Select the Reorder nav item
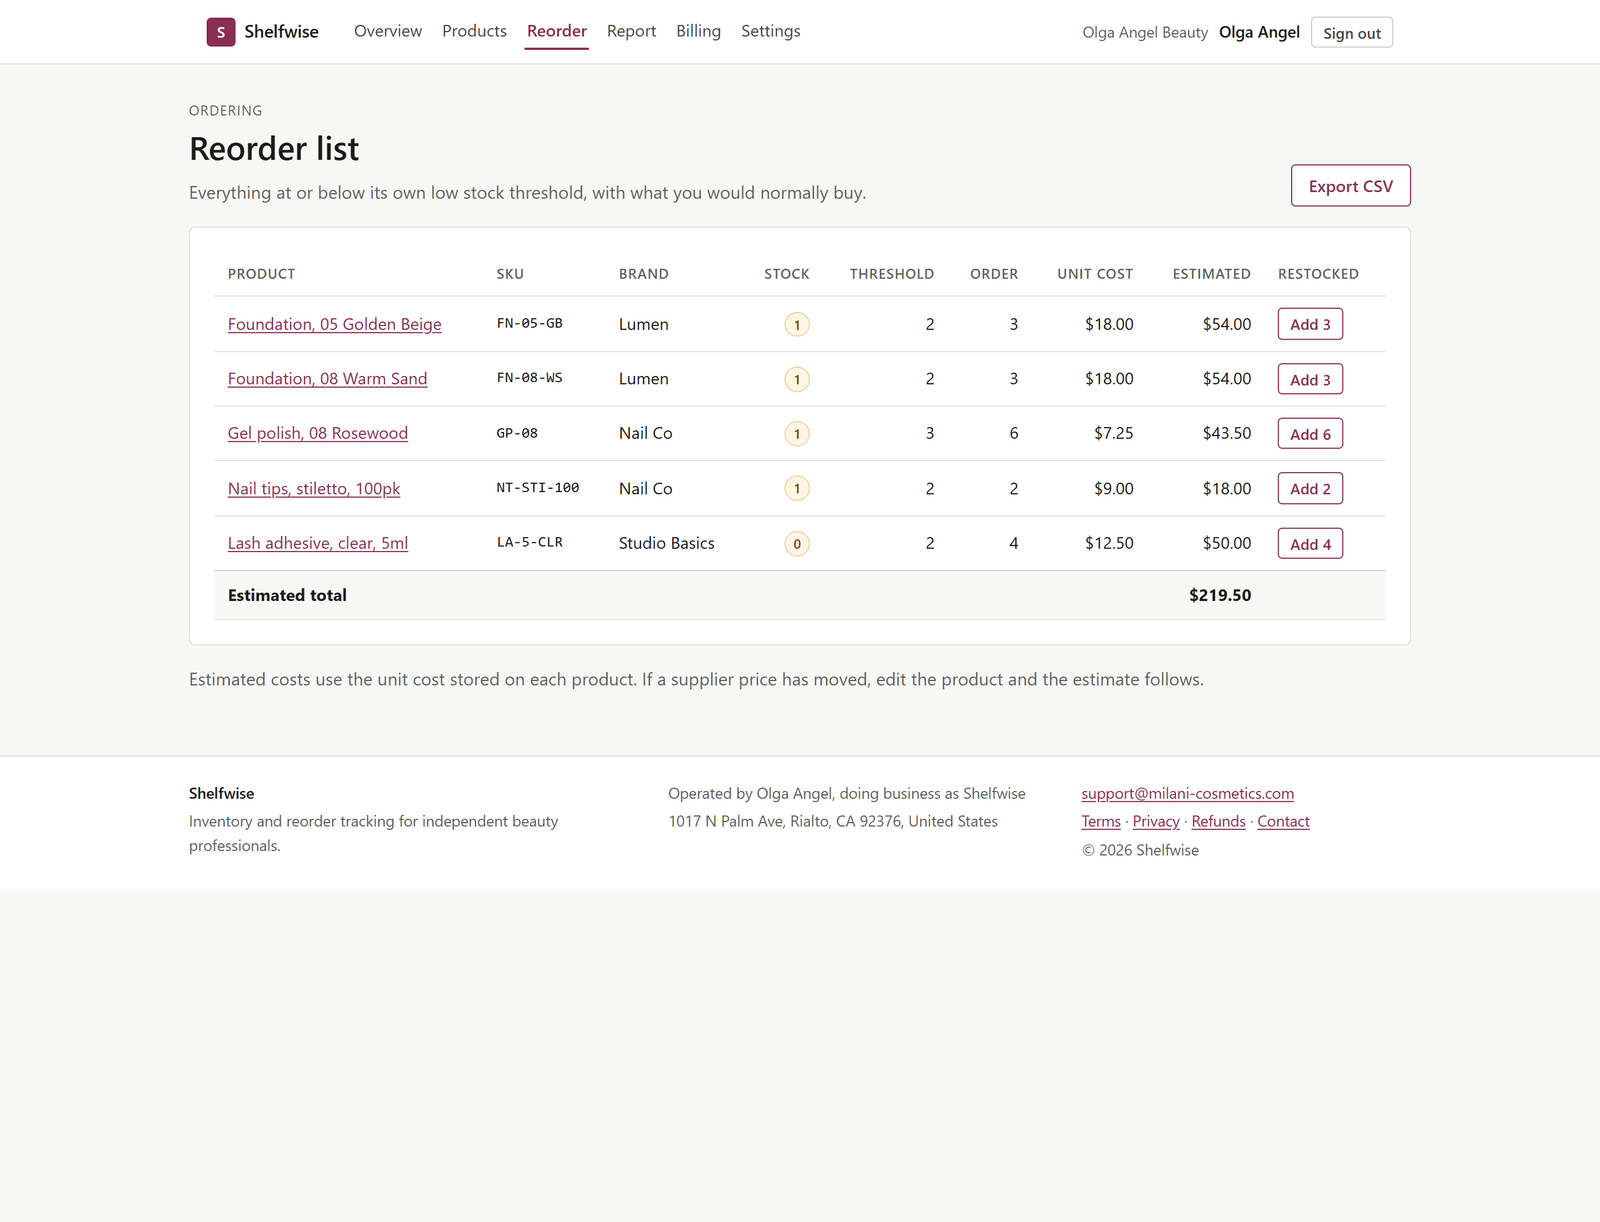Screen dimensions: 1600x1222 [x=557, y=31]
